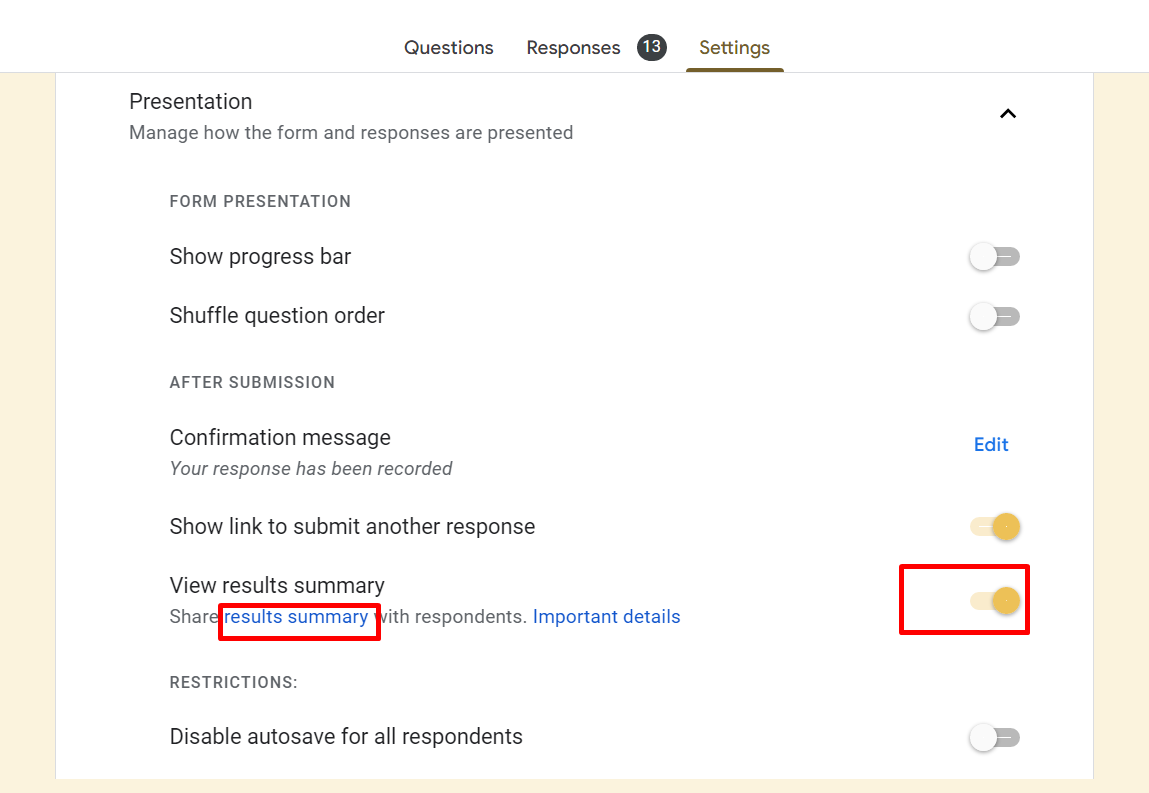
Task: Turn on Shuffle question order
Action: [994, 316]
